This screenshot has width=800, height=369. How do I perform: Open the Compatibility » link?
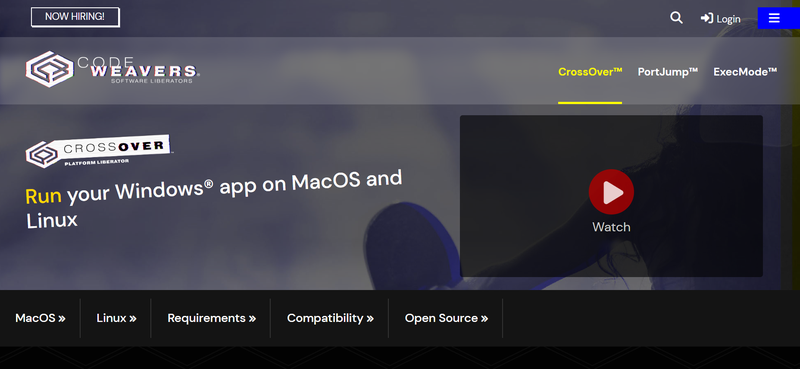(330, 318)
